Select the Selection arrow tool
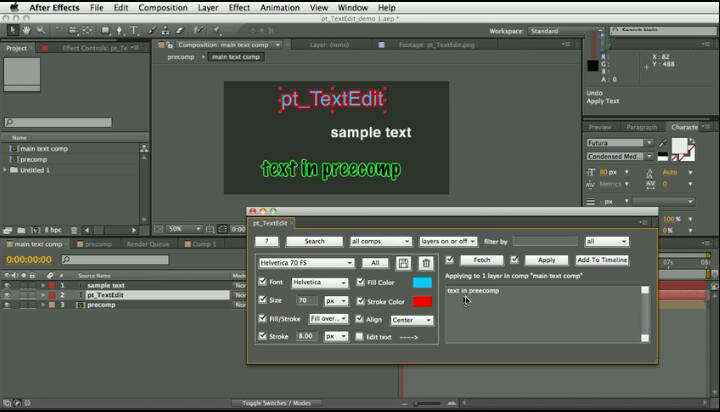Viewport: 720px width, 412px height. coord(12,30)
